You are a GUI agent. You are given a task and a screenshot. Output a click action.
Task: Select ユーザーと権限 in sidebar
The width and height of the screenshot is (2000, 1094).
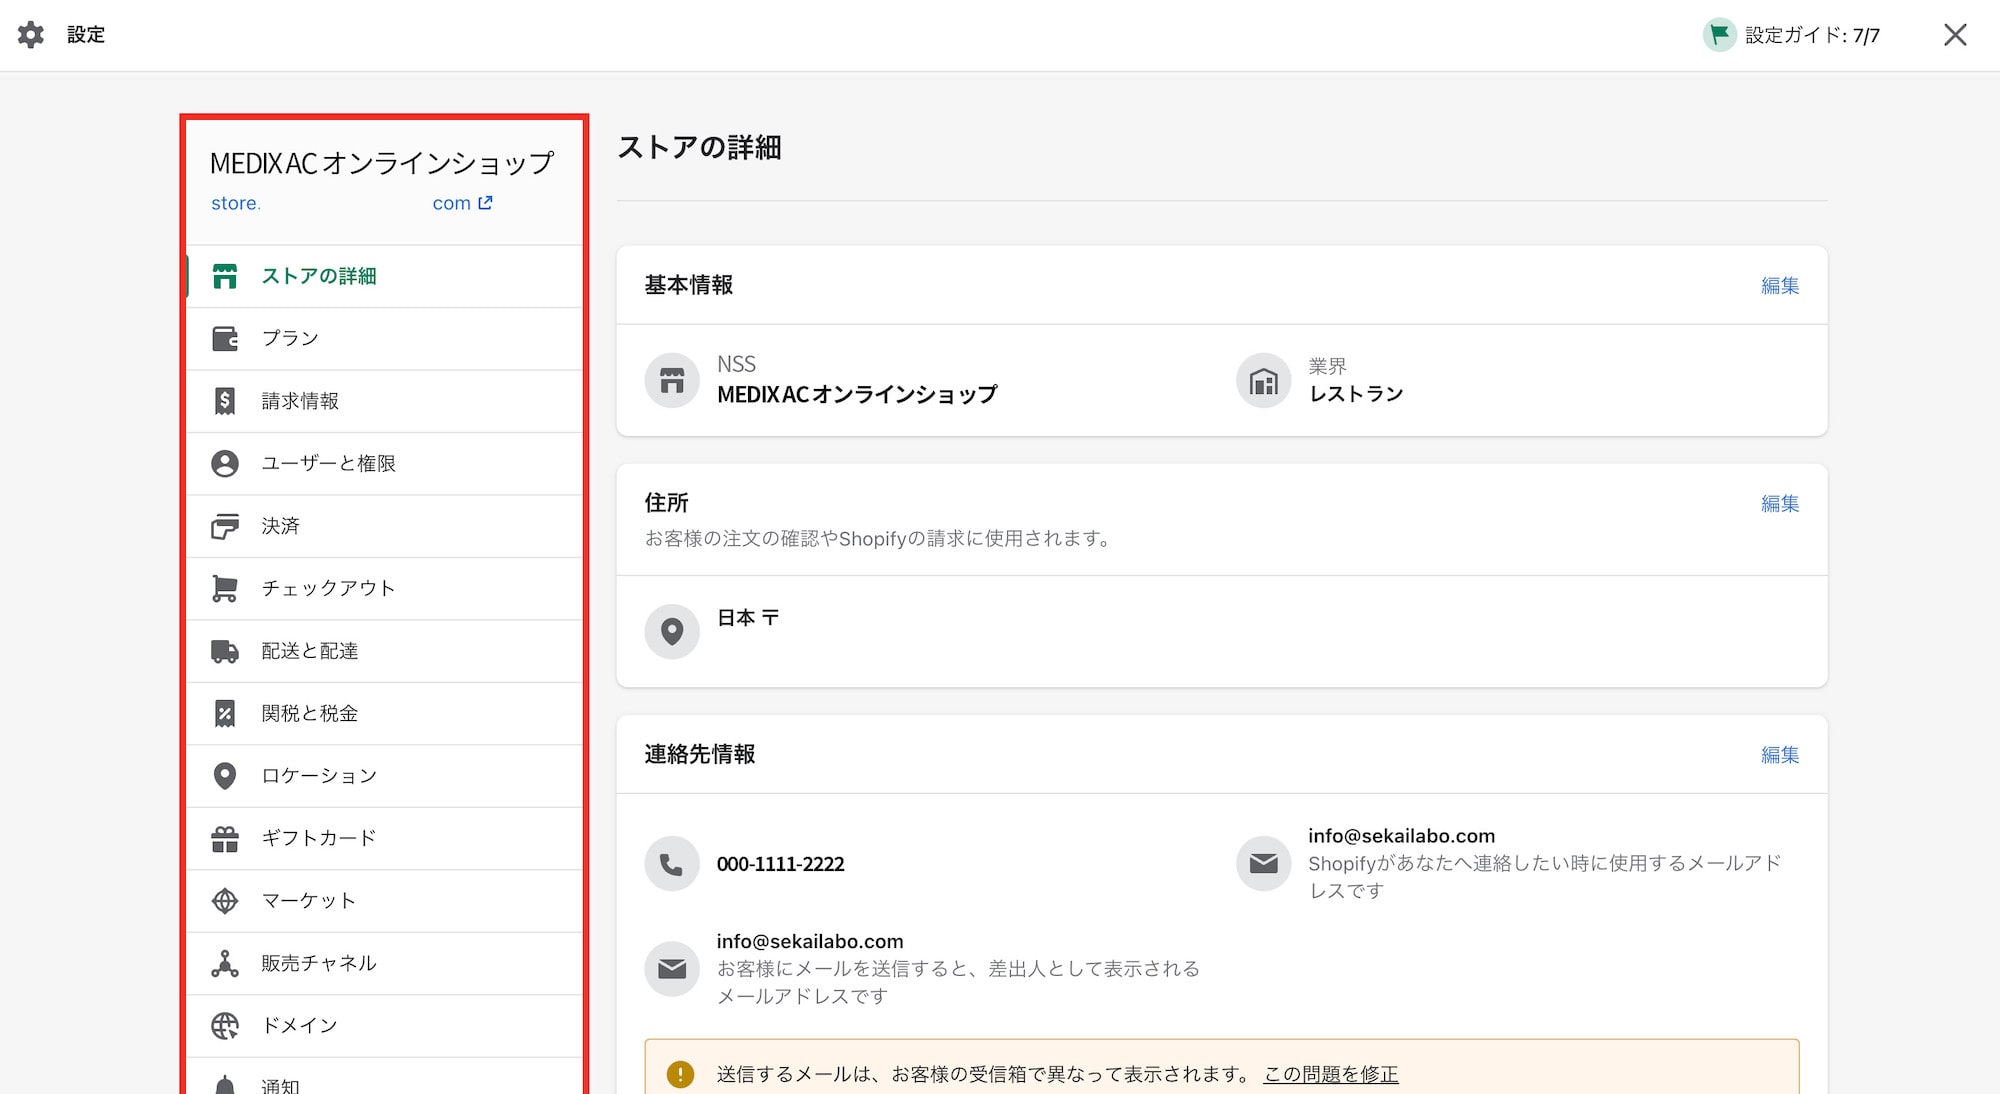point(385,464)
